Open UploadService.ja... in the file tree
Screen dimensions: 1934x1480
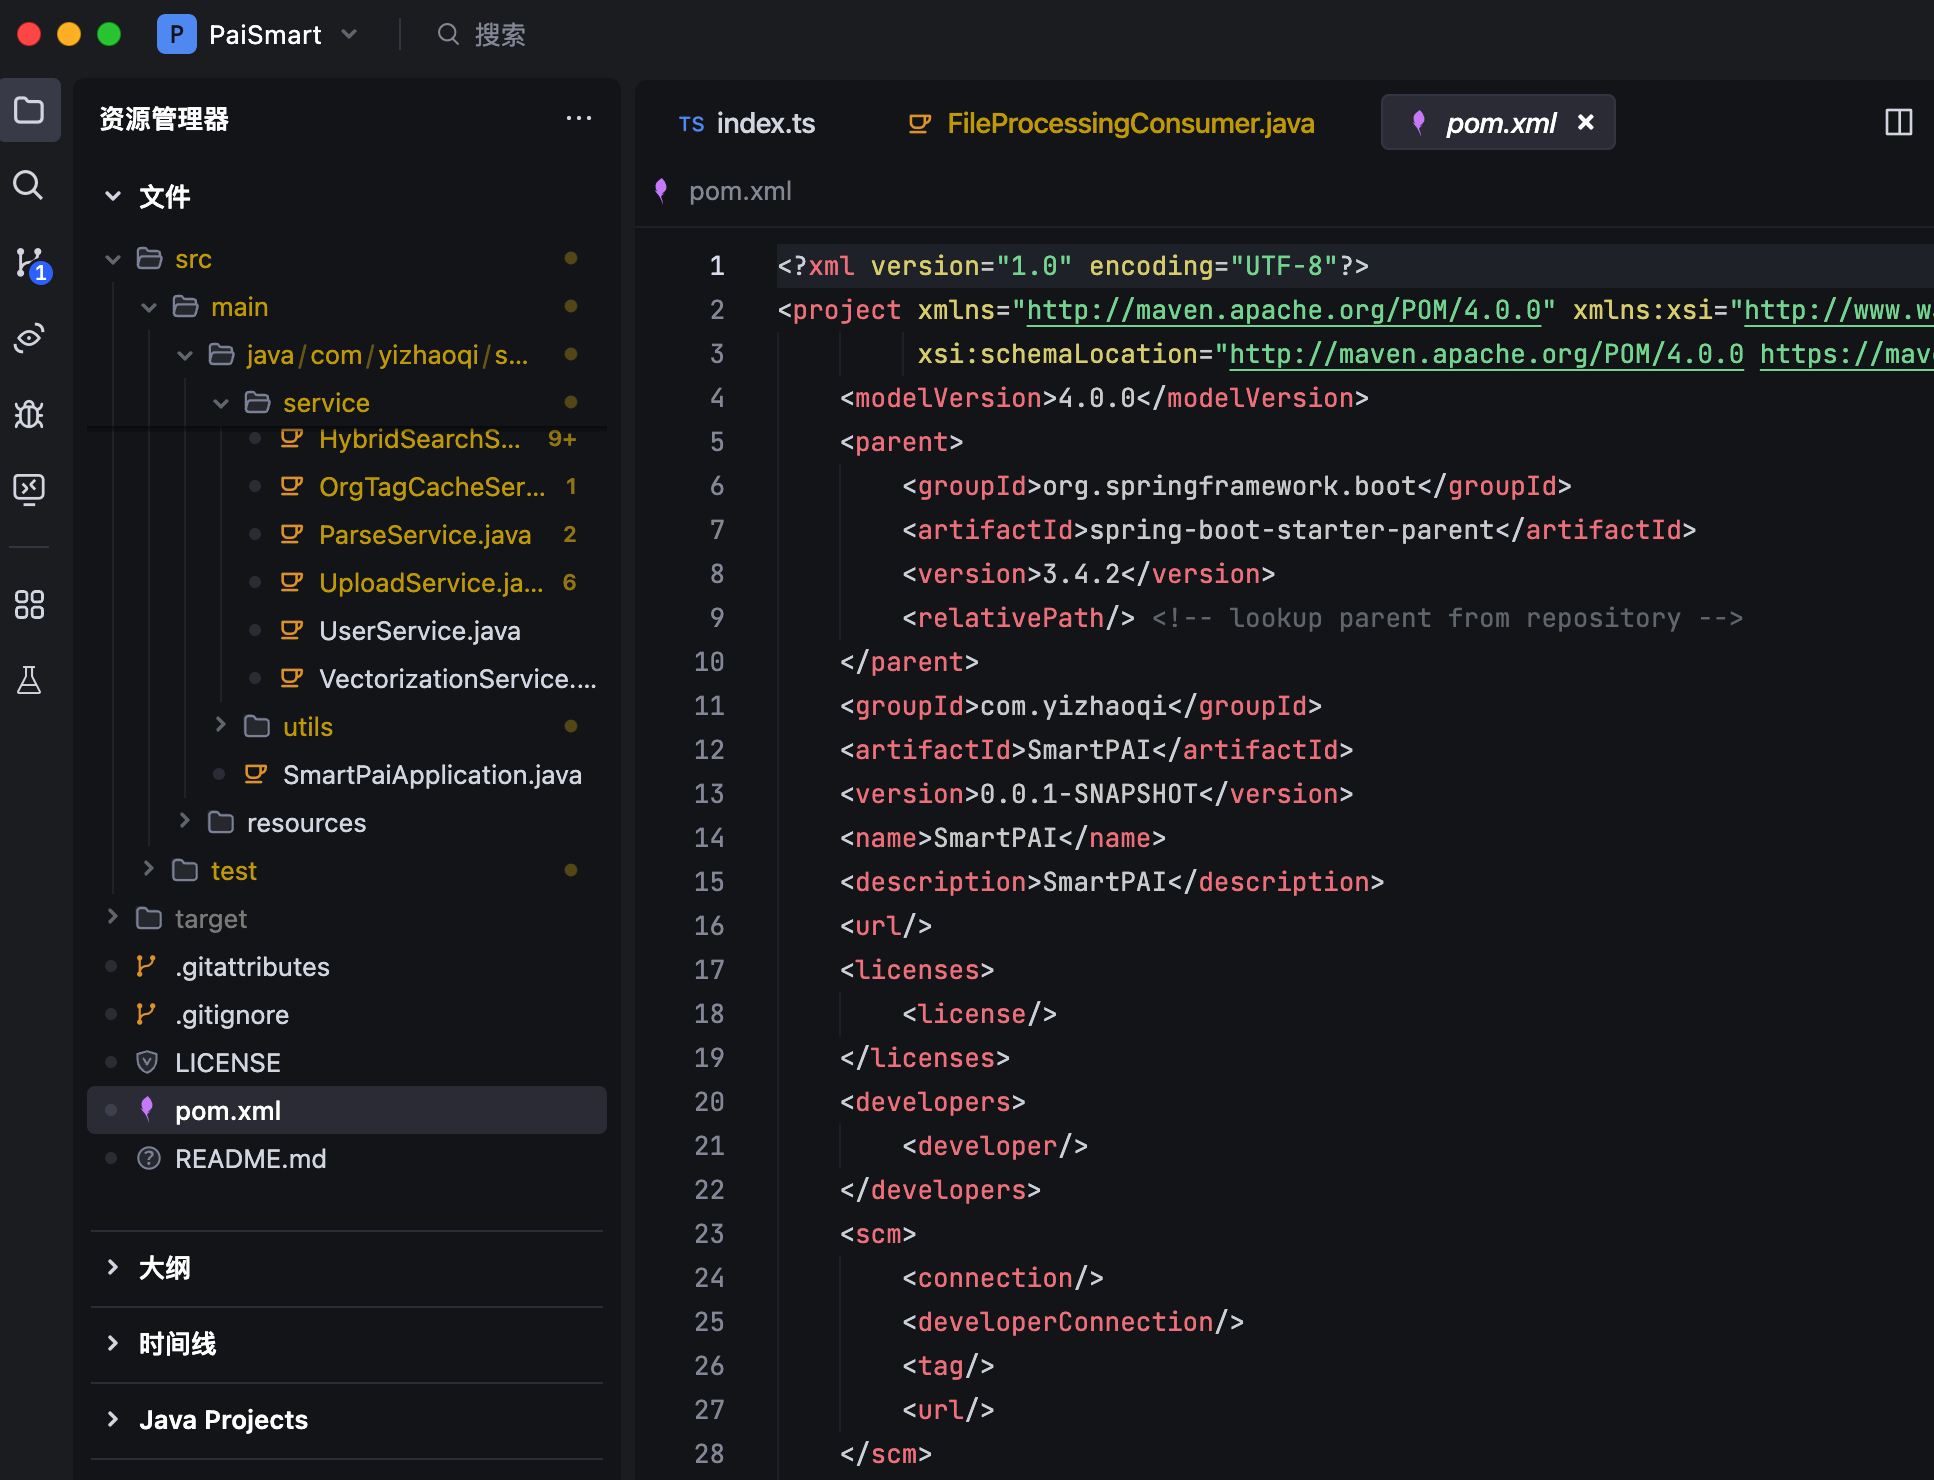point(431,582)
